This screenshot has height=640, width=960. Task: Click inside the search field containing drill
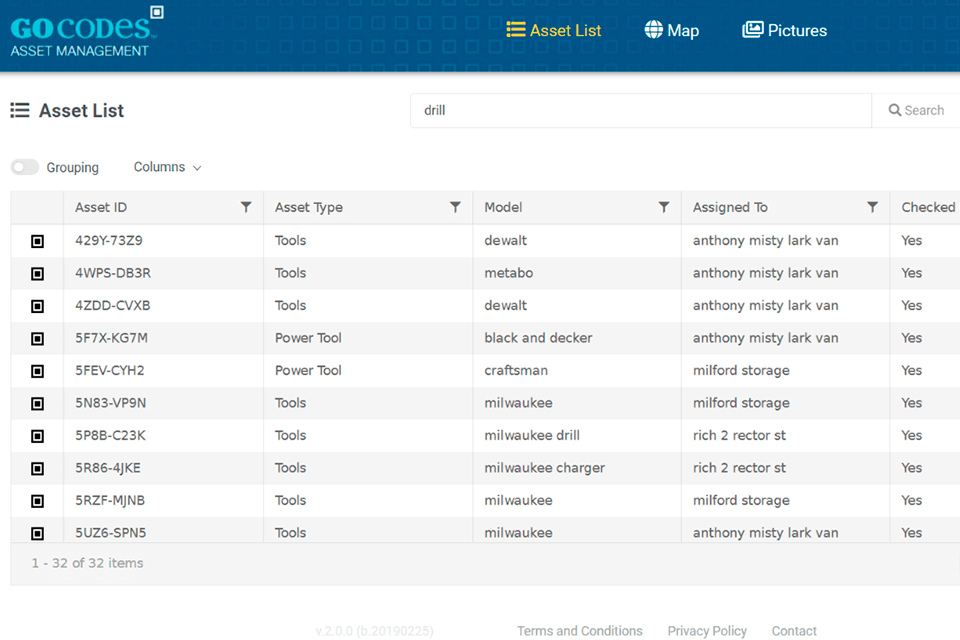[x=640, y=110]
